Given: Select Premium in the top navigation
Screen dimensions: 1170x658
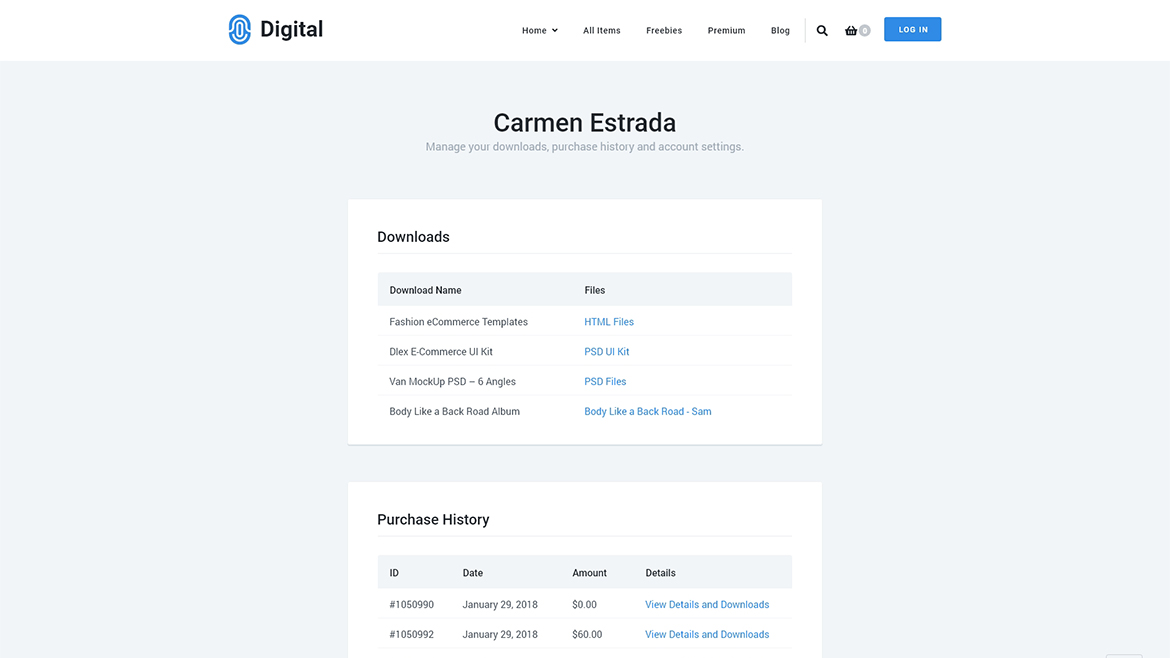Looking at the screenshot, I should click(x=726, y=31).
